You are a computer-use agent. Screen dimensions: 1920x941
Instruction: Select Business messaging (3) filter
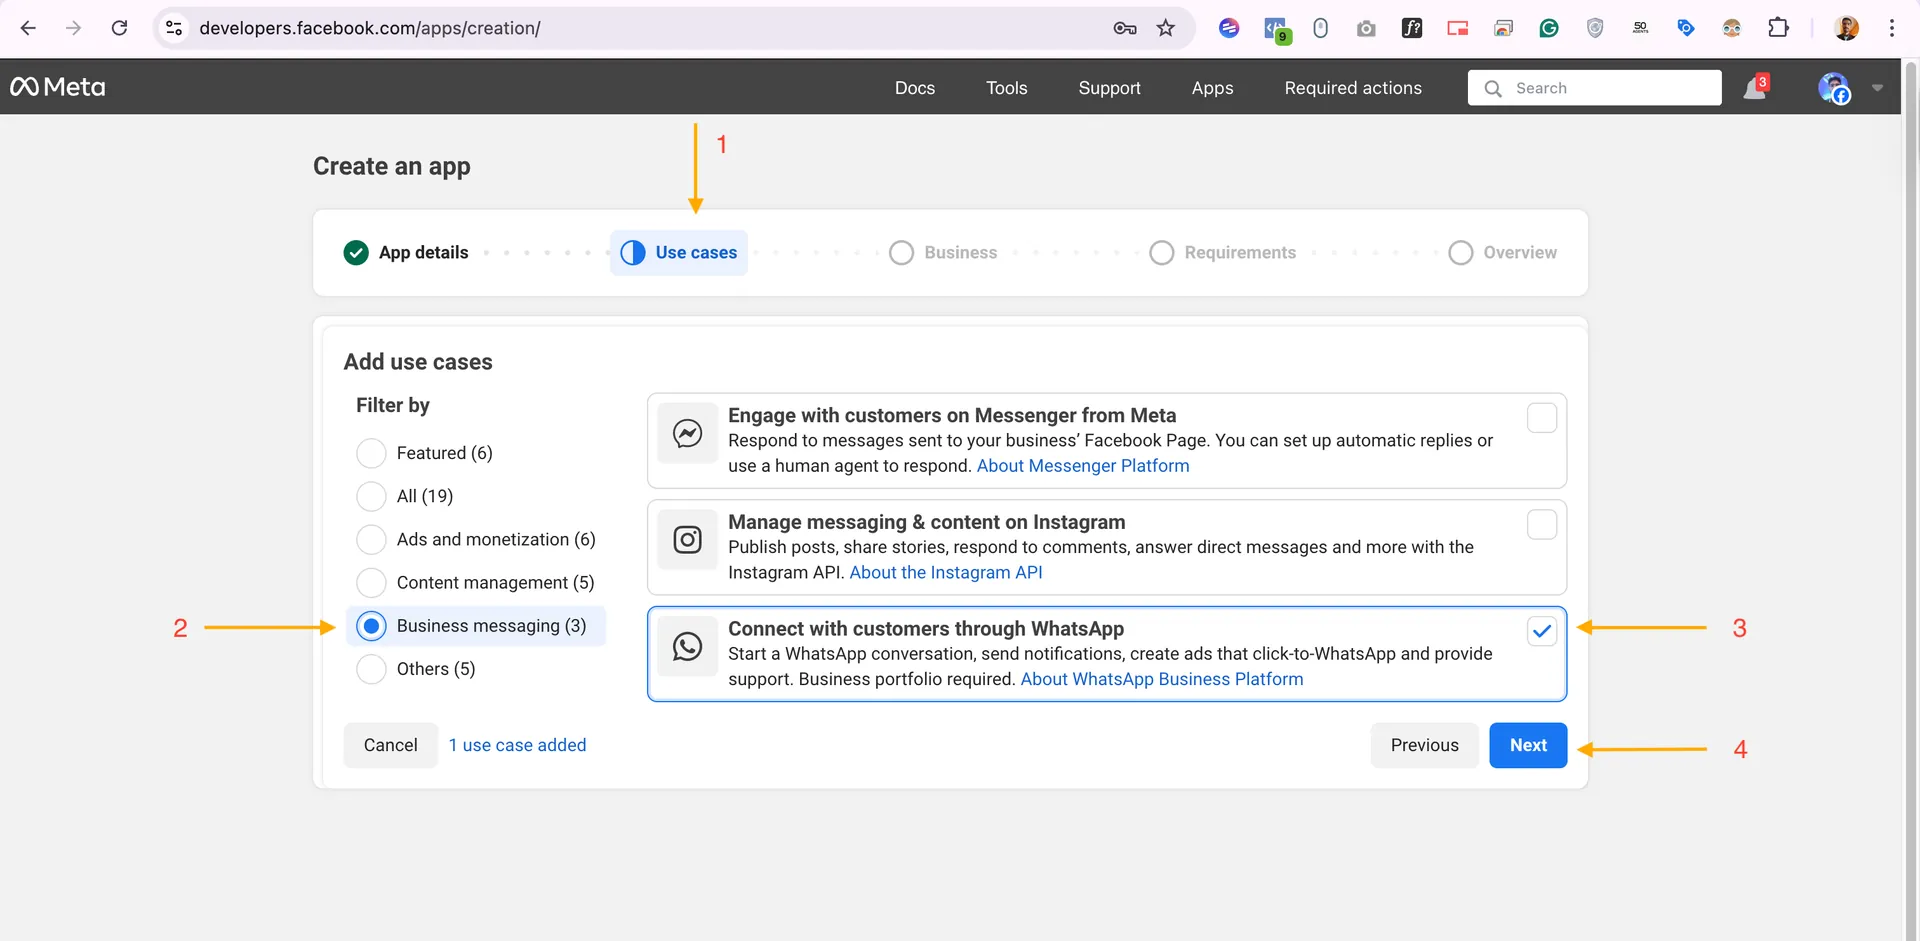[x=371, y=626]
